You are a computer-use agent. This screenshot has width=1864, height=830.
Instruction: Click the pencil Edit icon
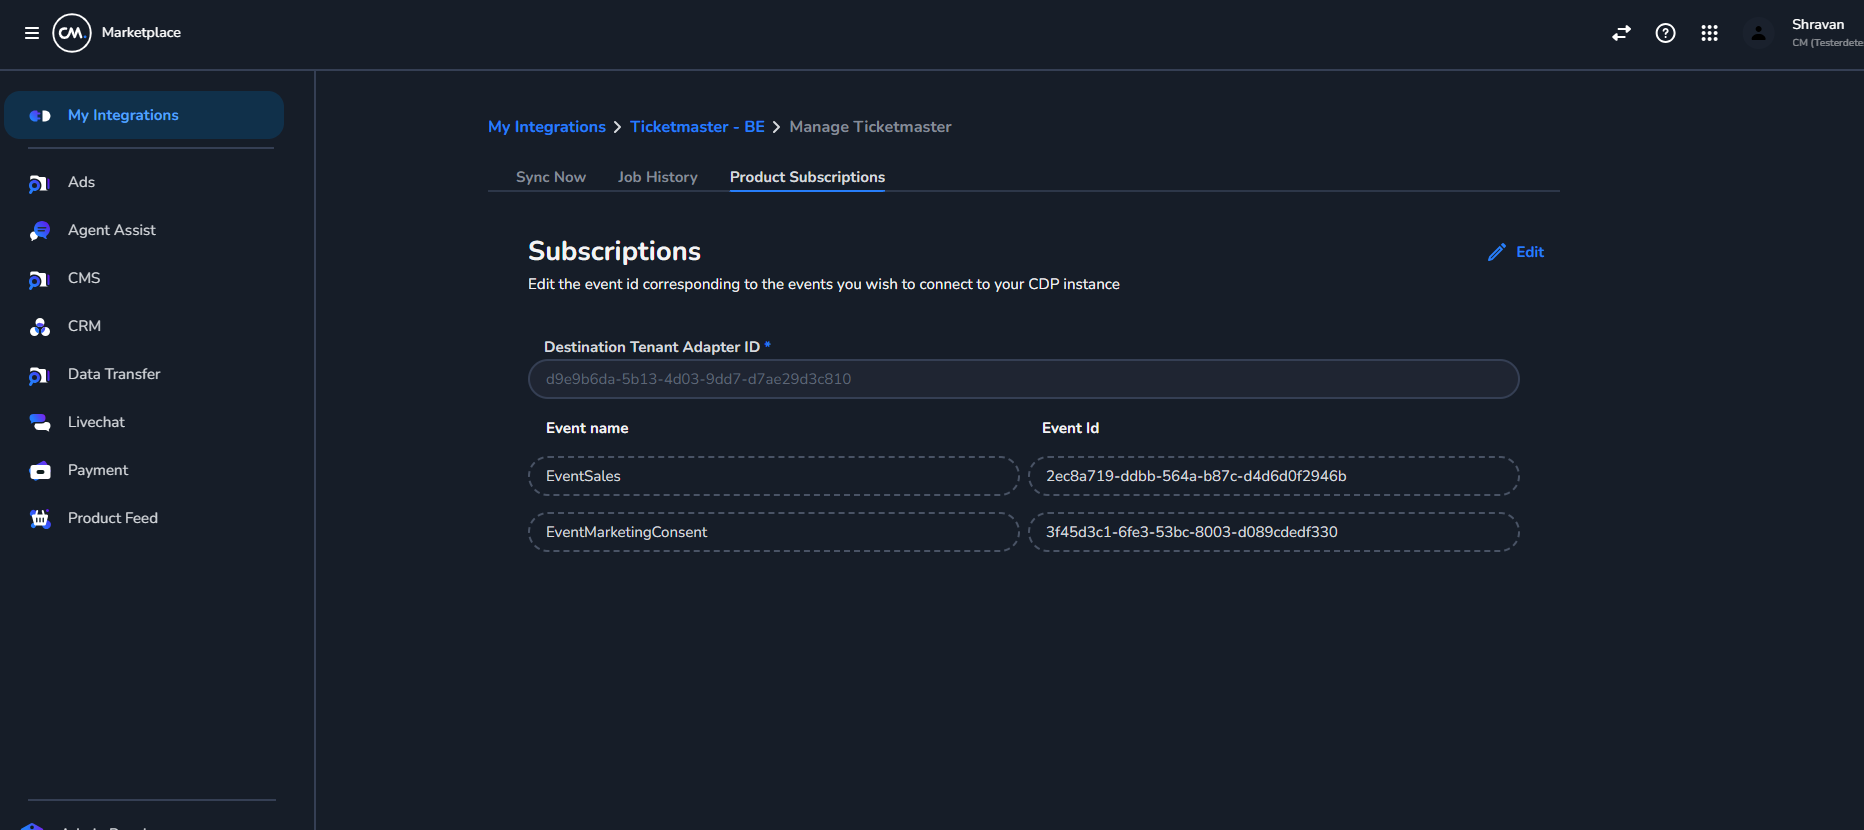1497,252
